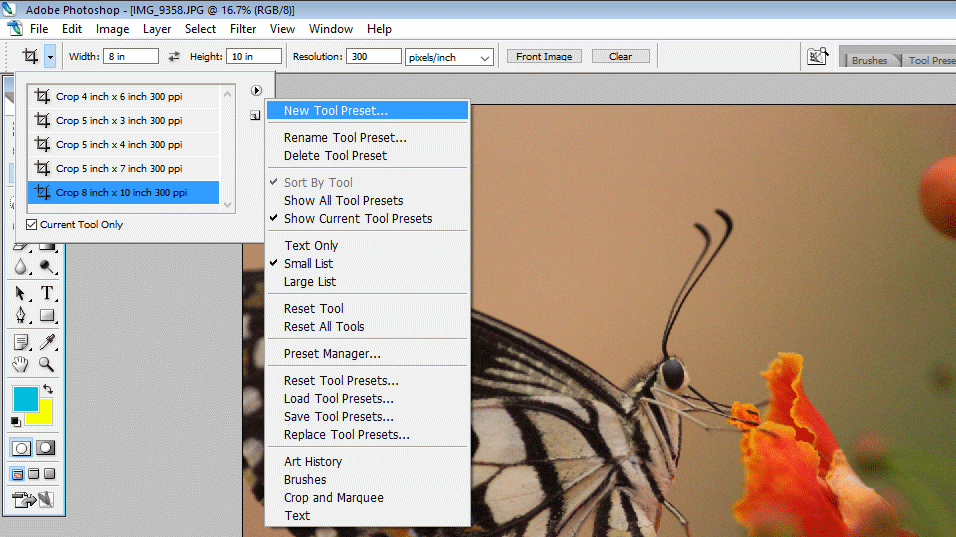Open the Layer menu

(157, 29)
